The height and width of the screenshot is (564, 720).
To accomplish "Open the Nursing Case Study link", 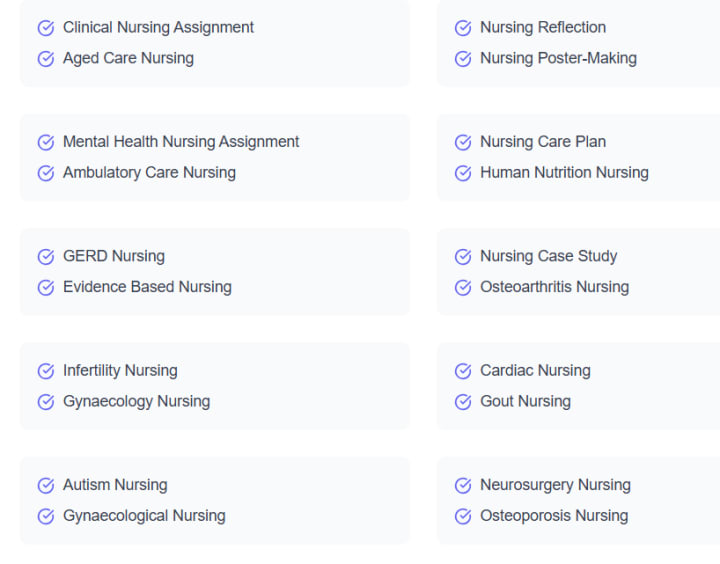I will [x=548, y=256].
